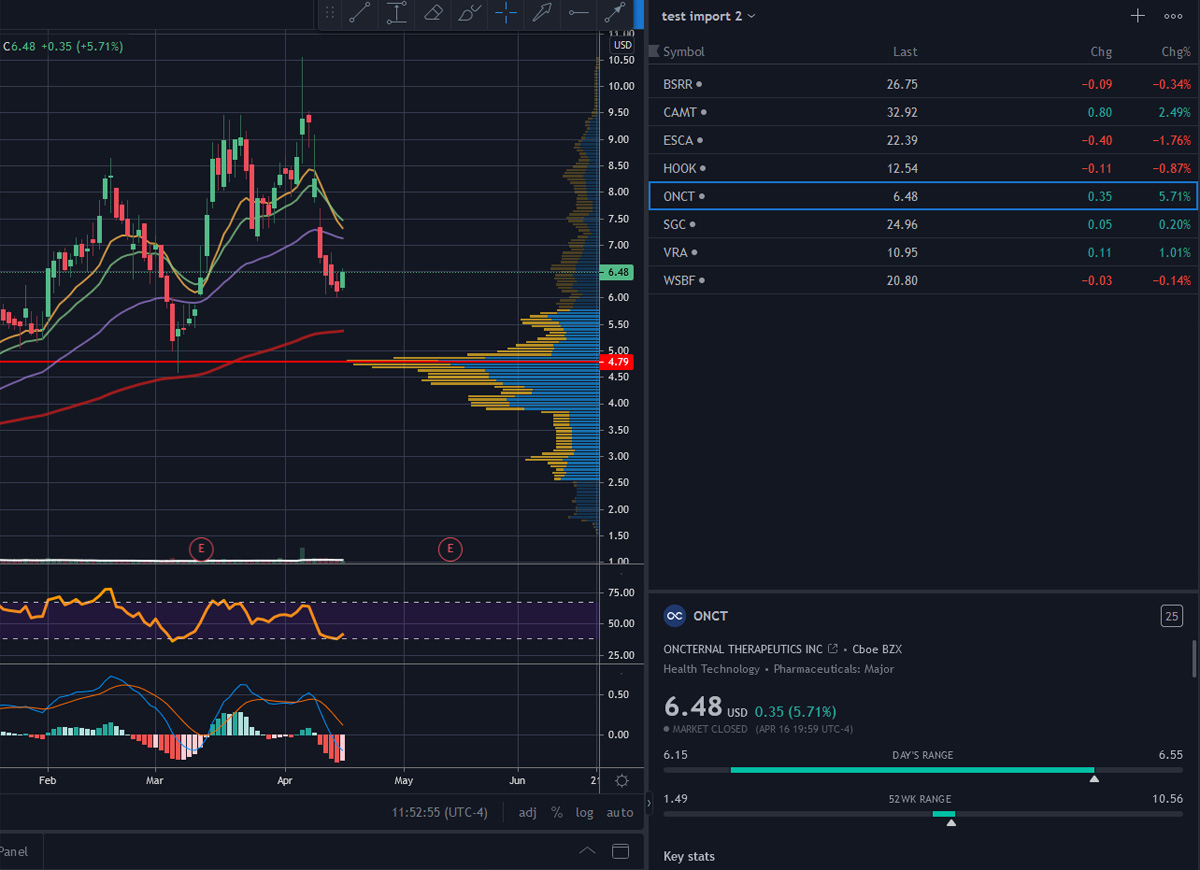This screenshot has width=1200, height=870.
Task: Click plus icon to add symbol to watchlist
Action: point(1137,16)
